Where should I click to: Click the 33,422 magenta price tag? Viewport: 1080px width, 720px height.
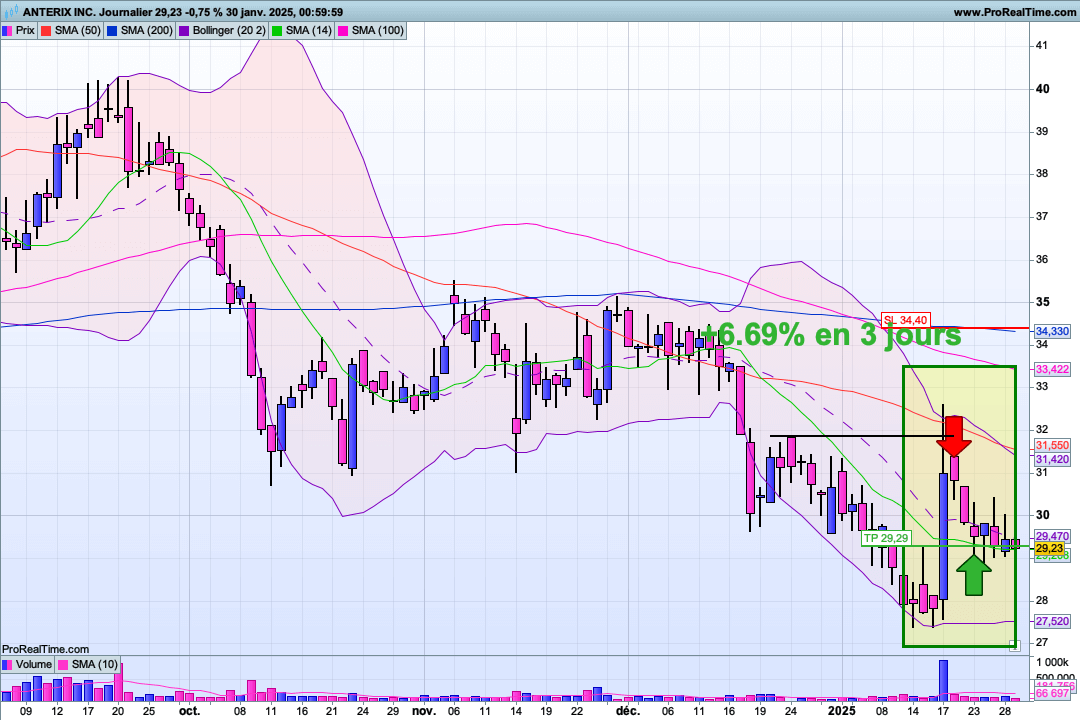click(x=1051, y=369)
